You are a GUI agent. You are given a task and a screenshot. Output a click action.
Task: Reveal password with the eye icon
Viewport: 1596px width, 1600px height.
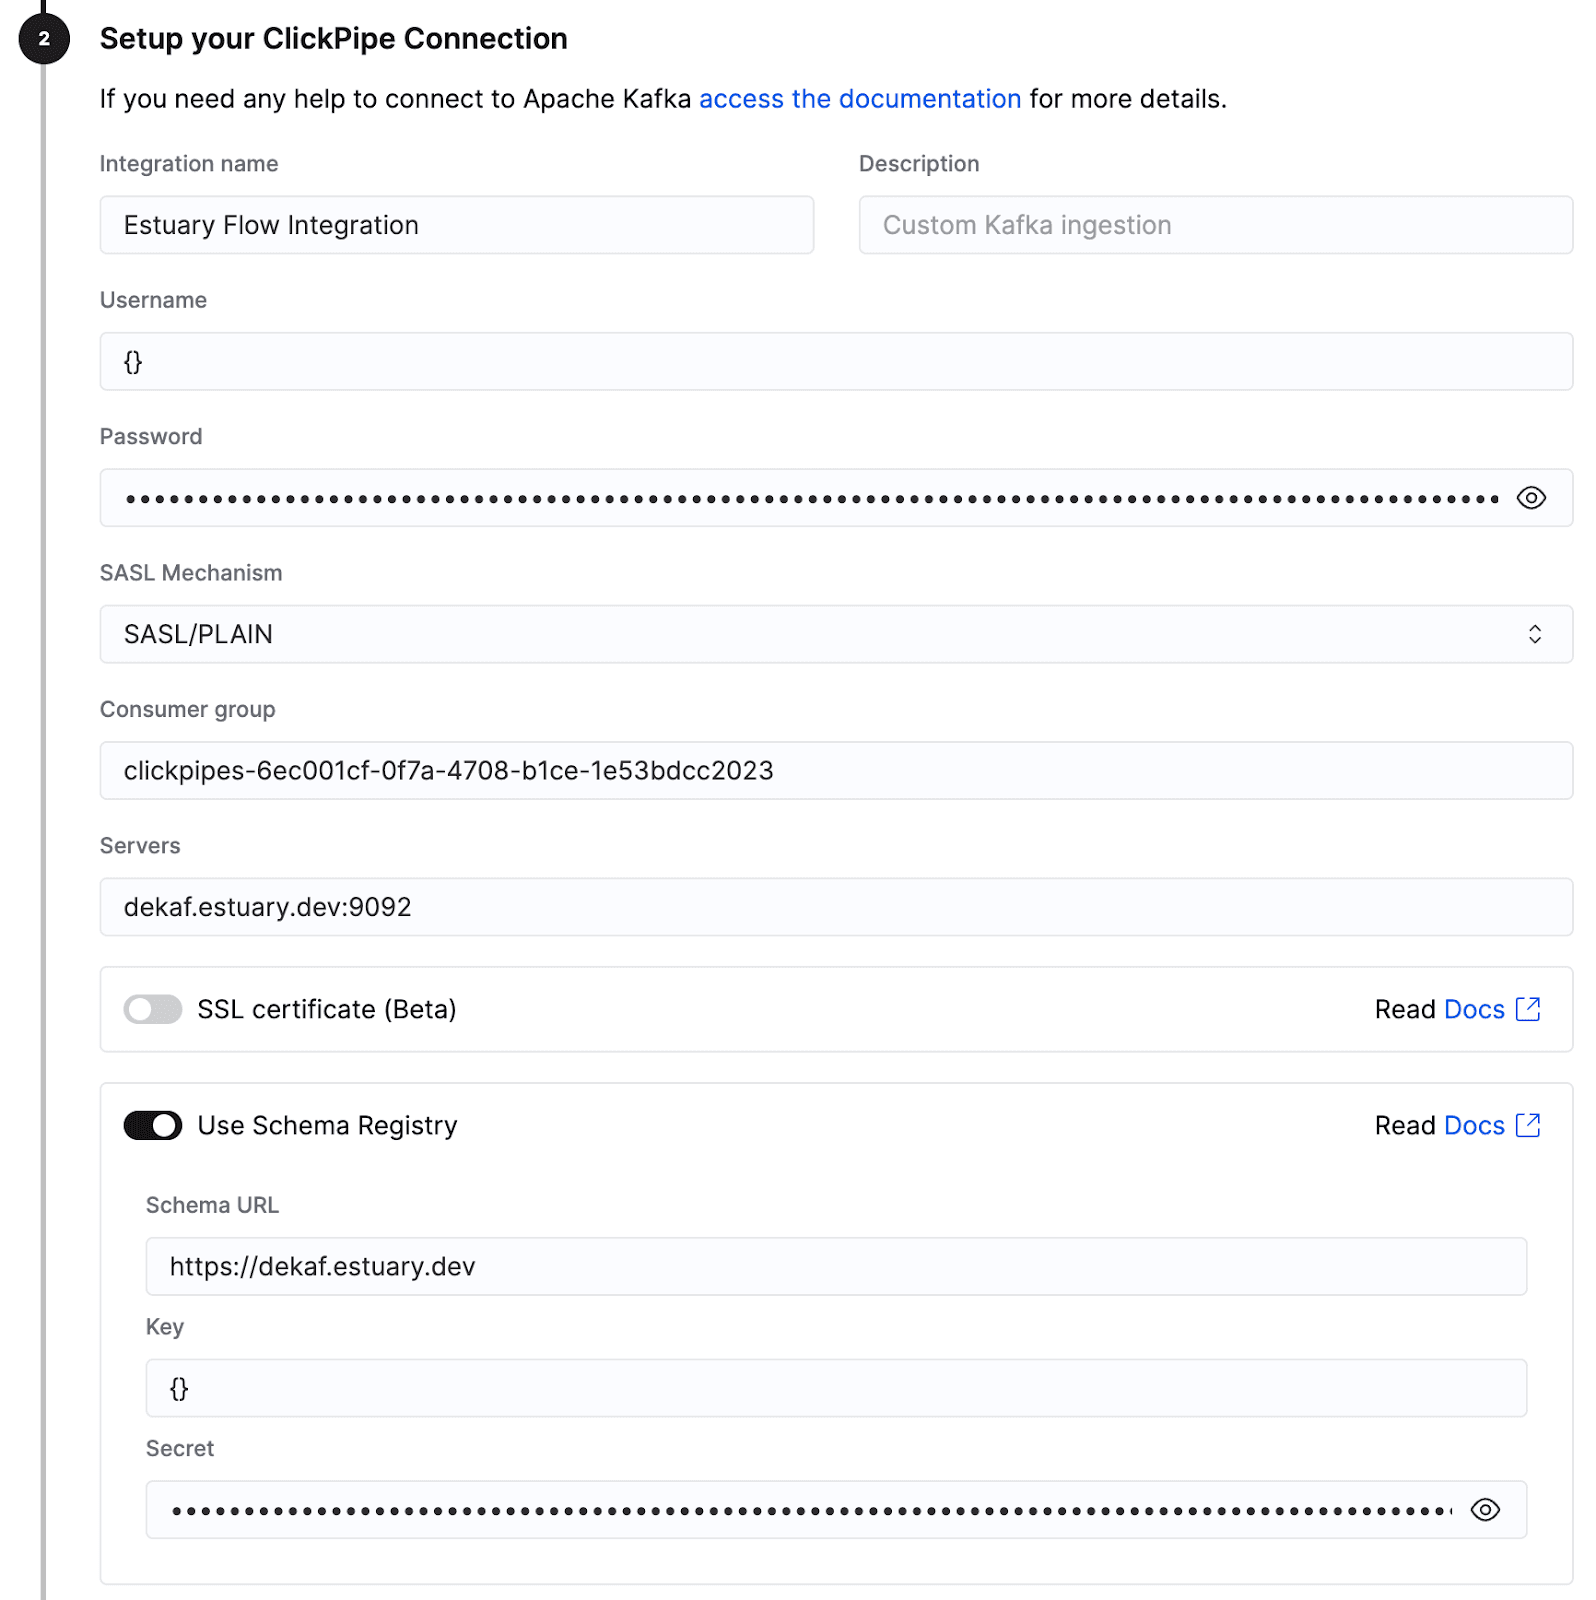tap(1530, 498)
